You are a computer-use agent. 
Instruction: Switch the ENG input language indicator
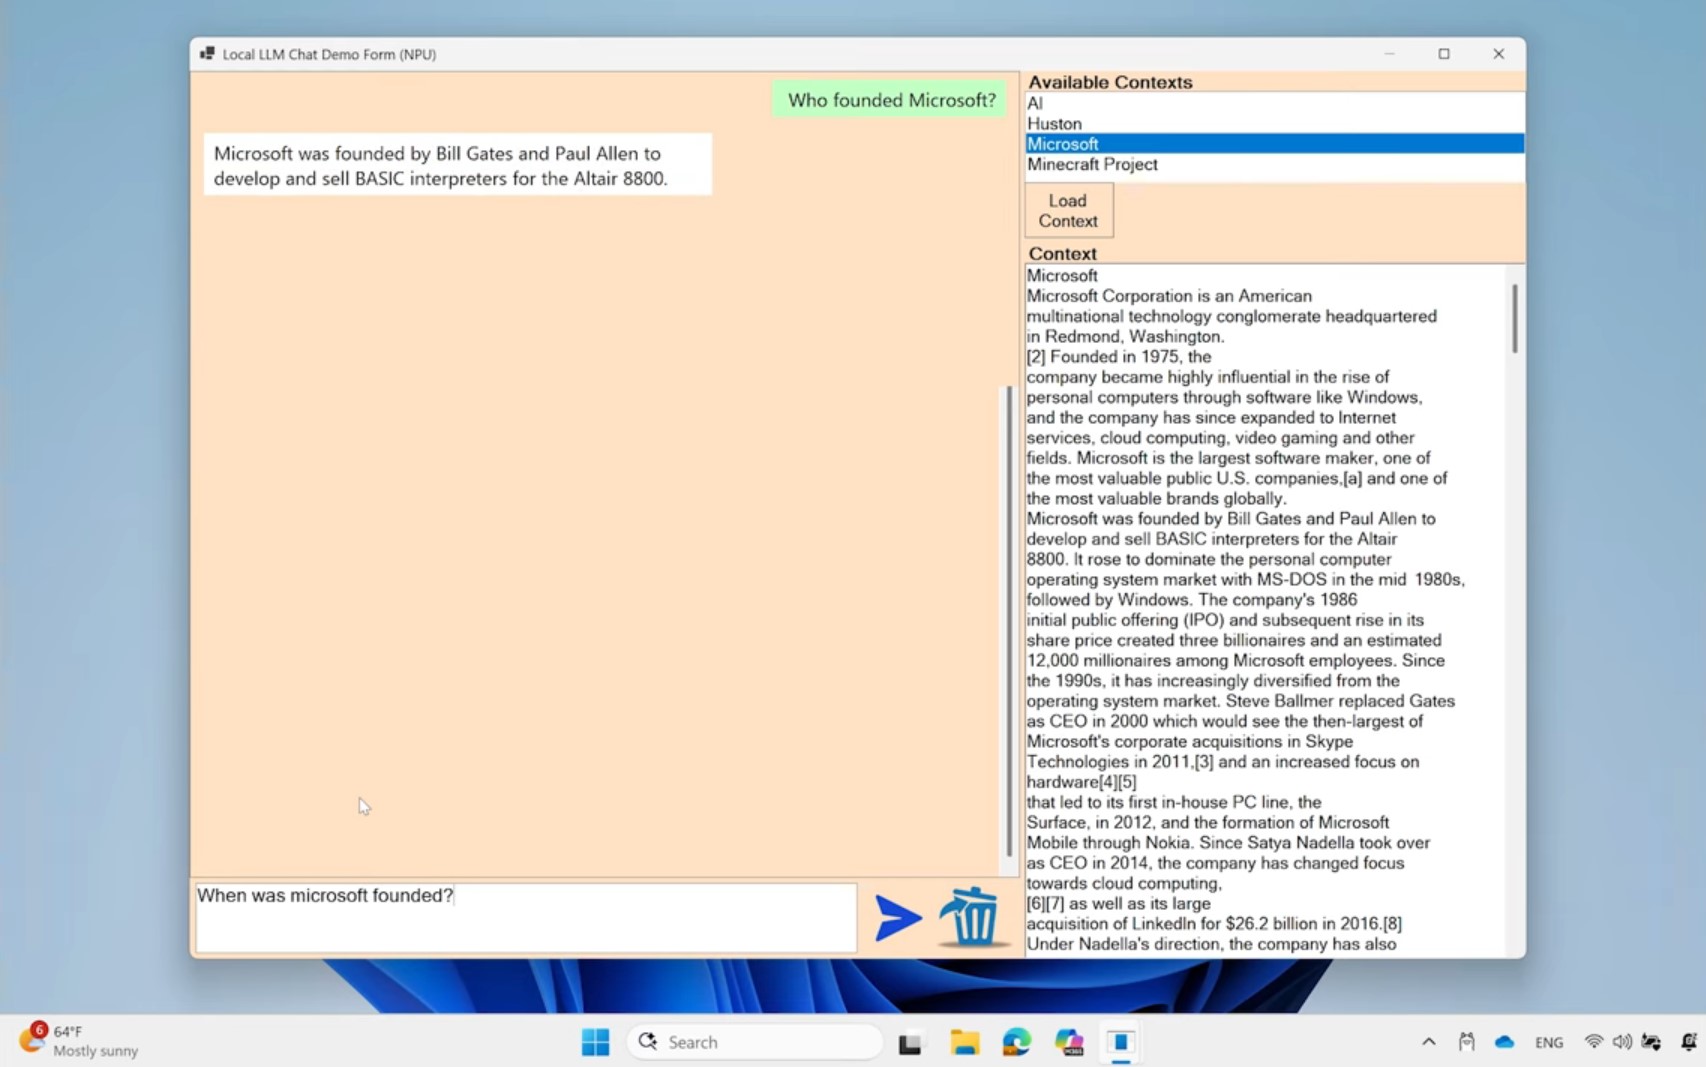tap(1549, 1042)
